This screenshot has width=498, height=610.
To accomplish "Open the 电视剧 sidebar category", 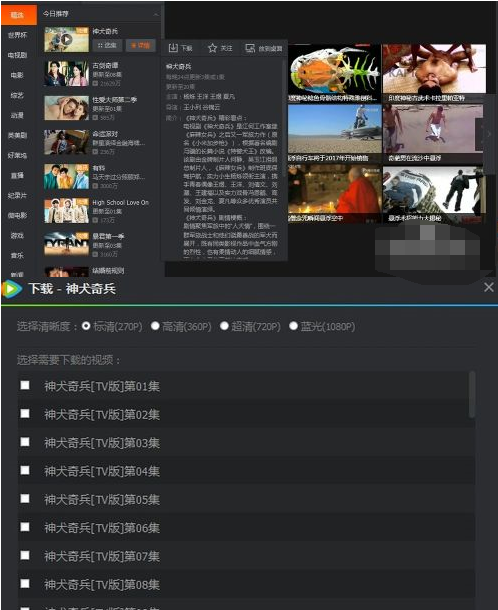I will click(x=18, y=55).
